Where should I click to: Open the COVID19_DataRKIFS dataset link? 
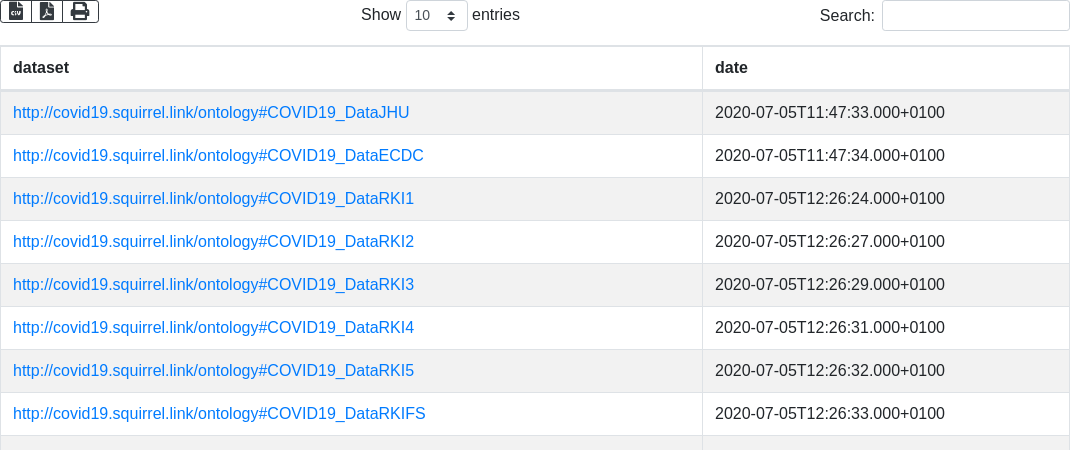point(219,414)
